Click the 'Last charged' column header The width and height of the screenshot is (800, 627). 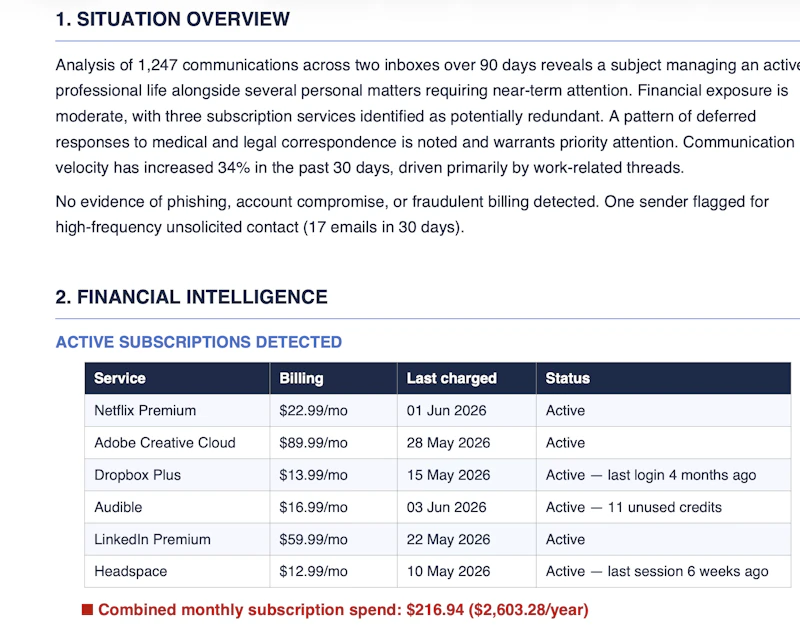[x=467, y=378]
